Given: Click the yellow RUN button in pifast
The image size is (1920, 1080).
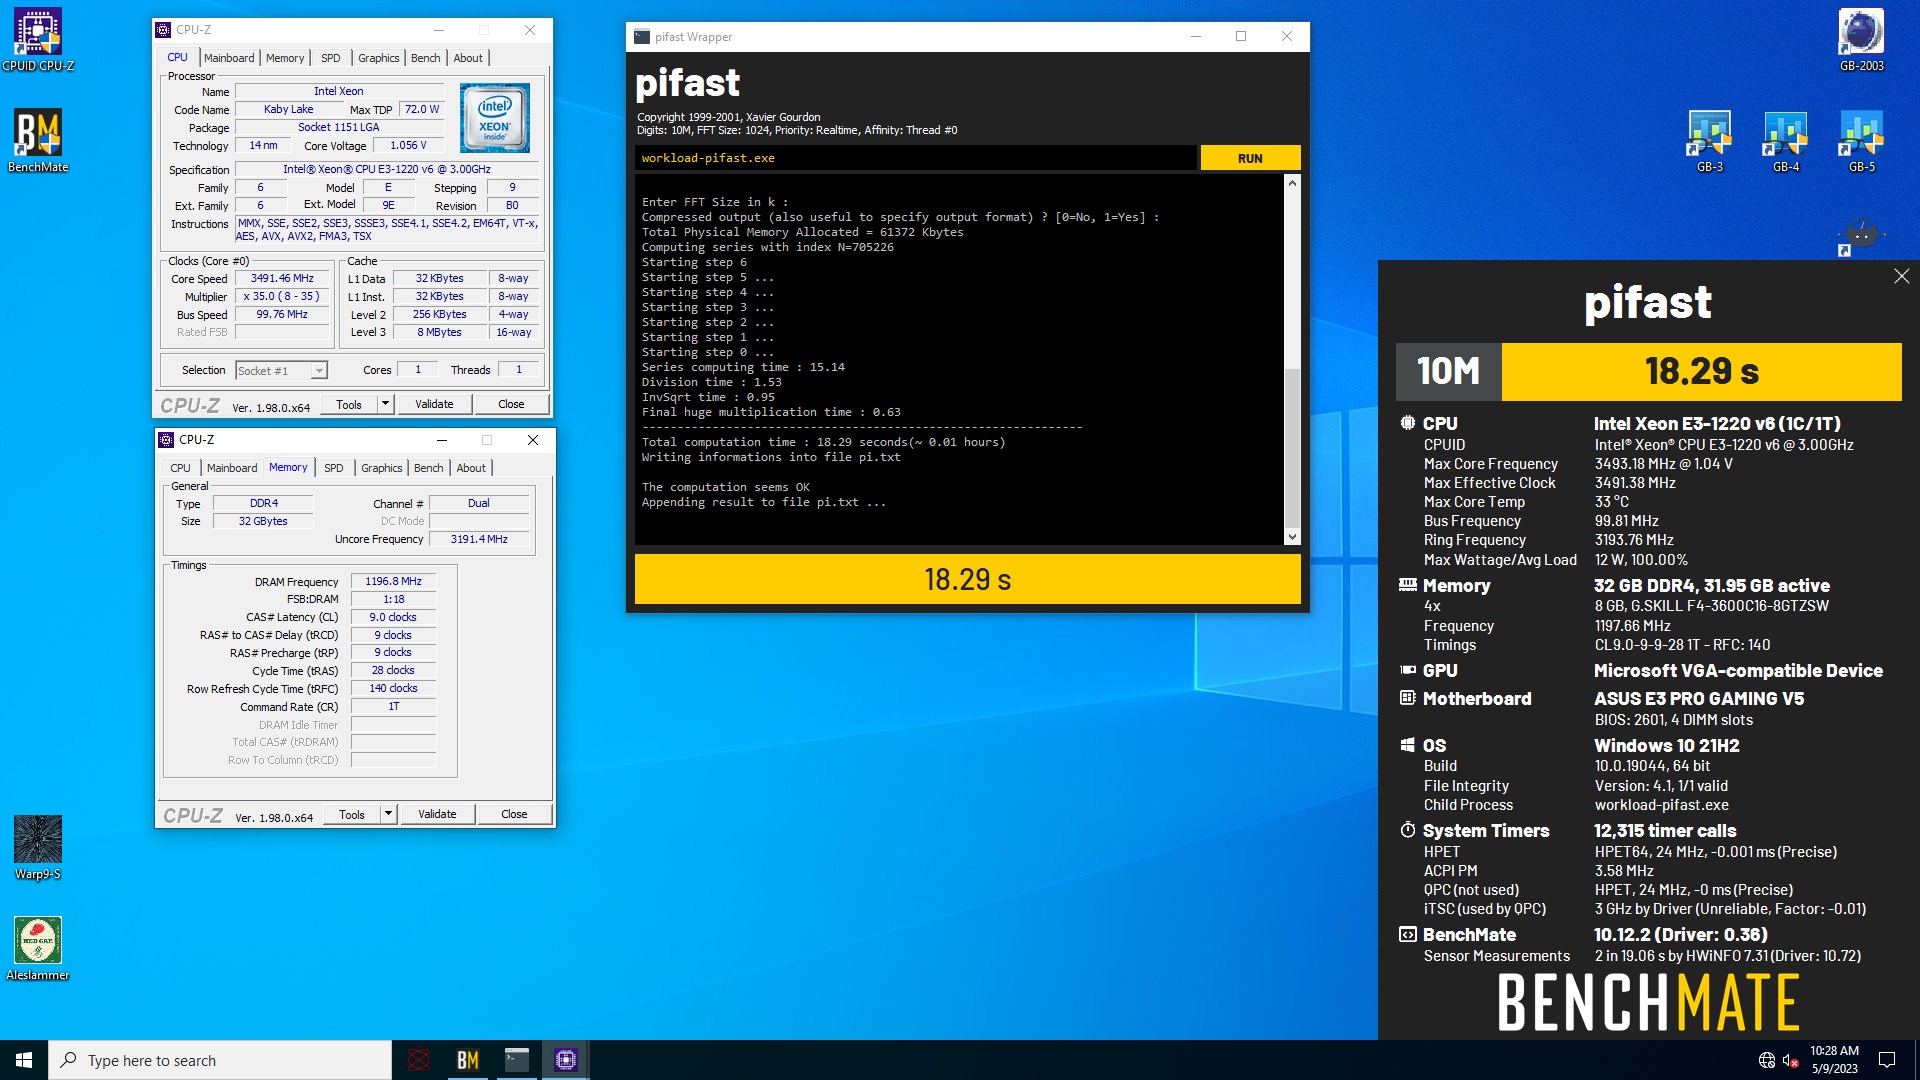Looking at the screenshot, I should (1250, 158).
